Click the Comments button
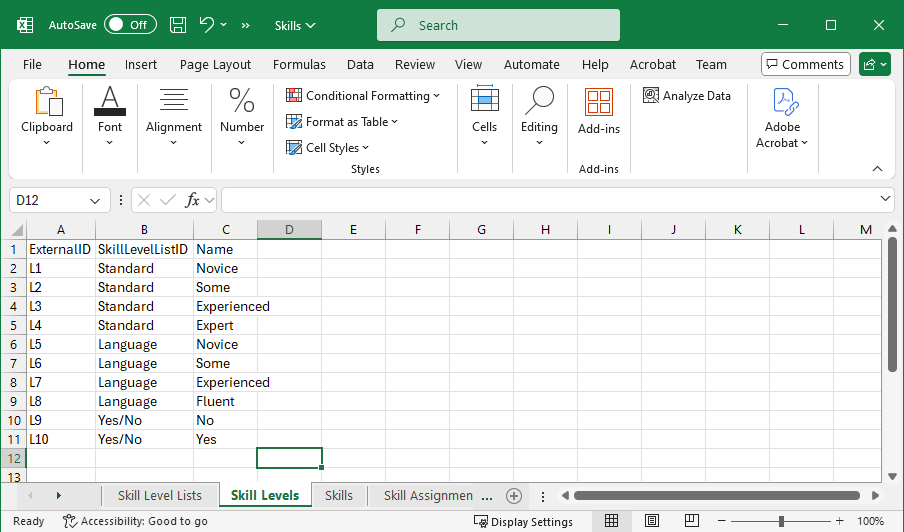Screen dimensions: 904x532 click(805, 64)
